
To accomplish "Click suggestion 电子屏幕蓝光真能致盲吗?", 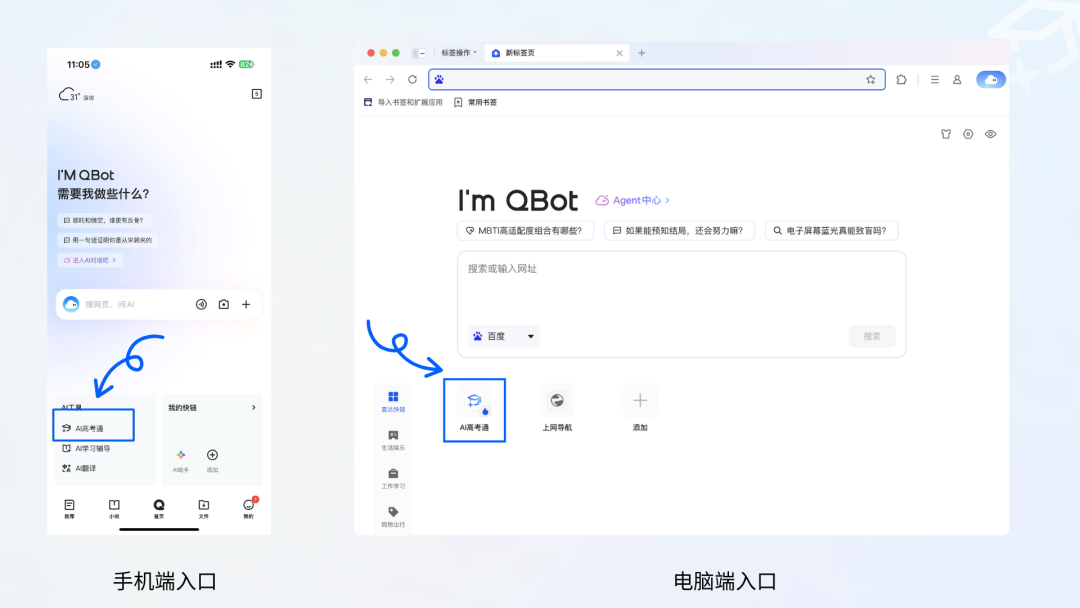I will tap(831, 231).
